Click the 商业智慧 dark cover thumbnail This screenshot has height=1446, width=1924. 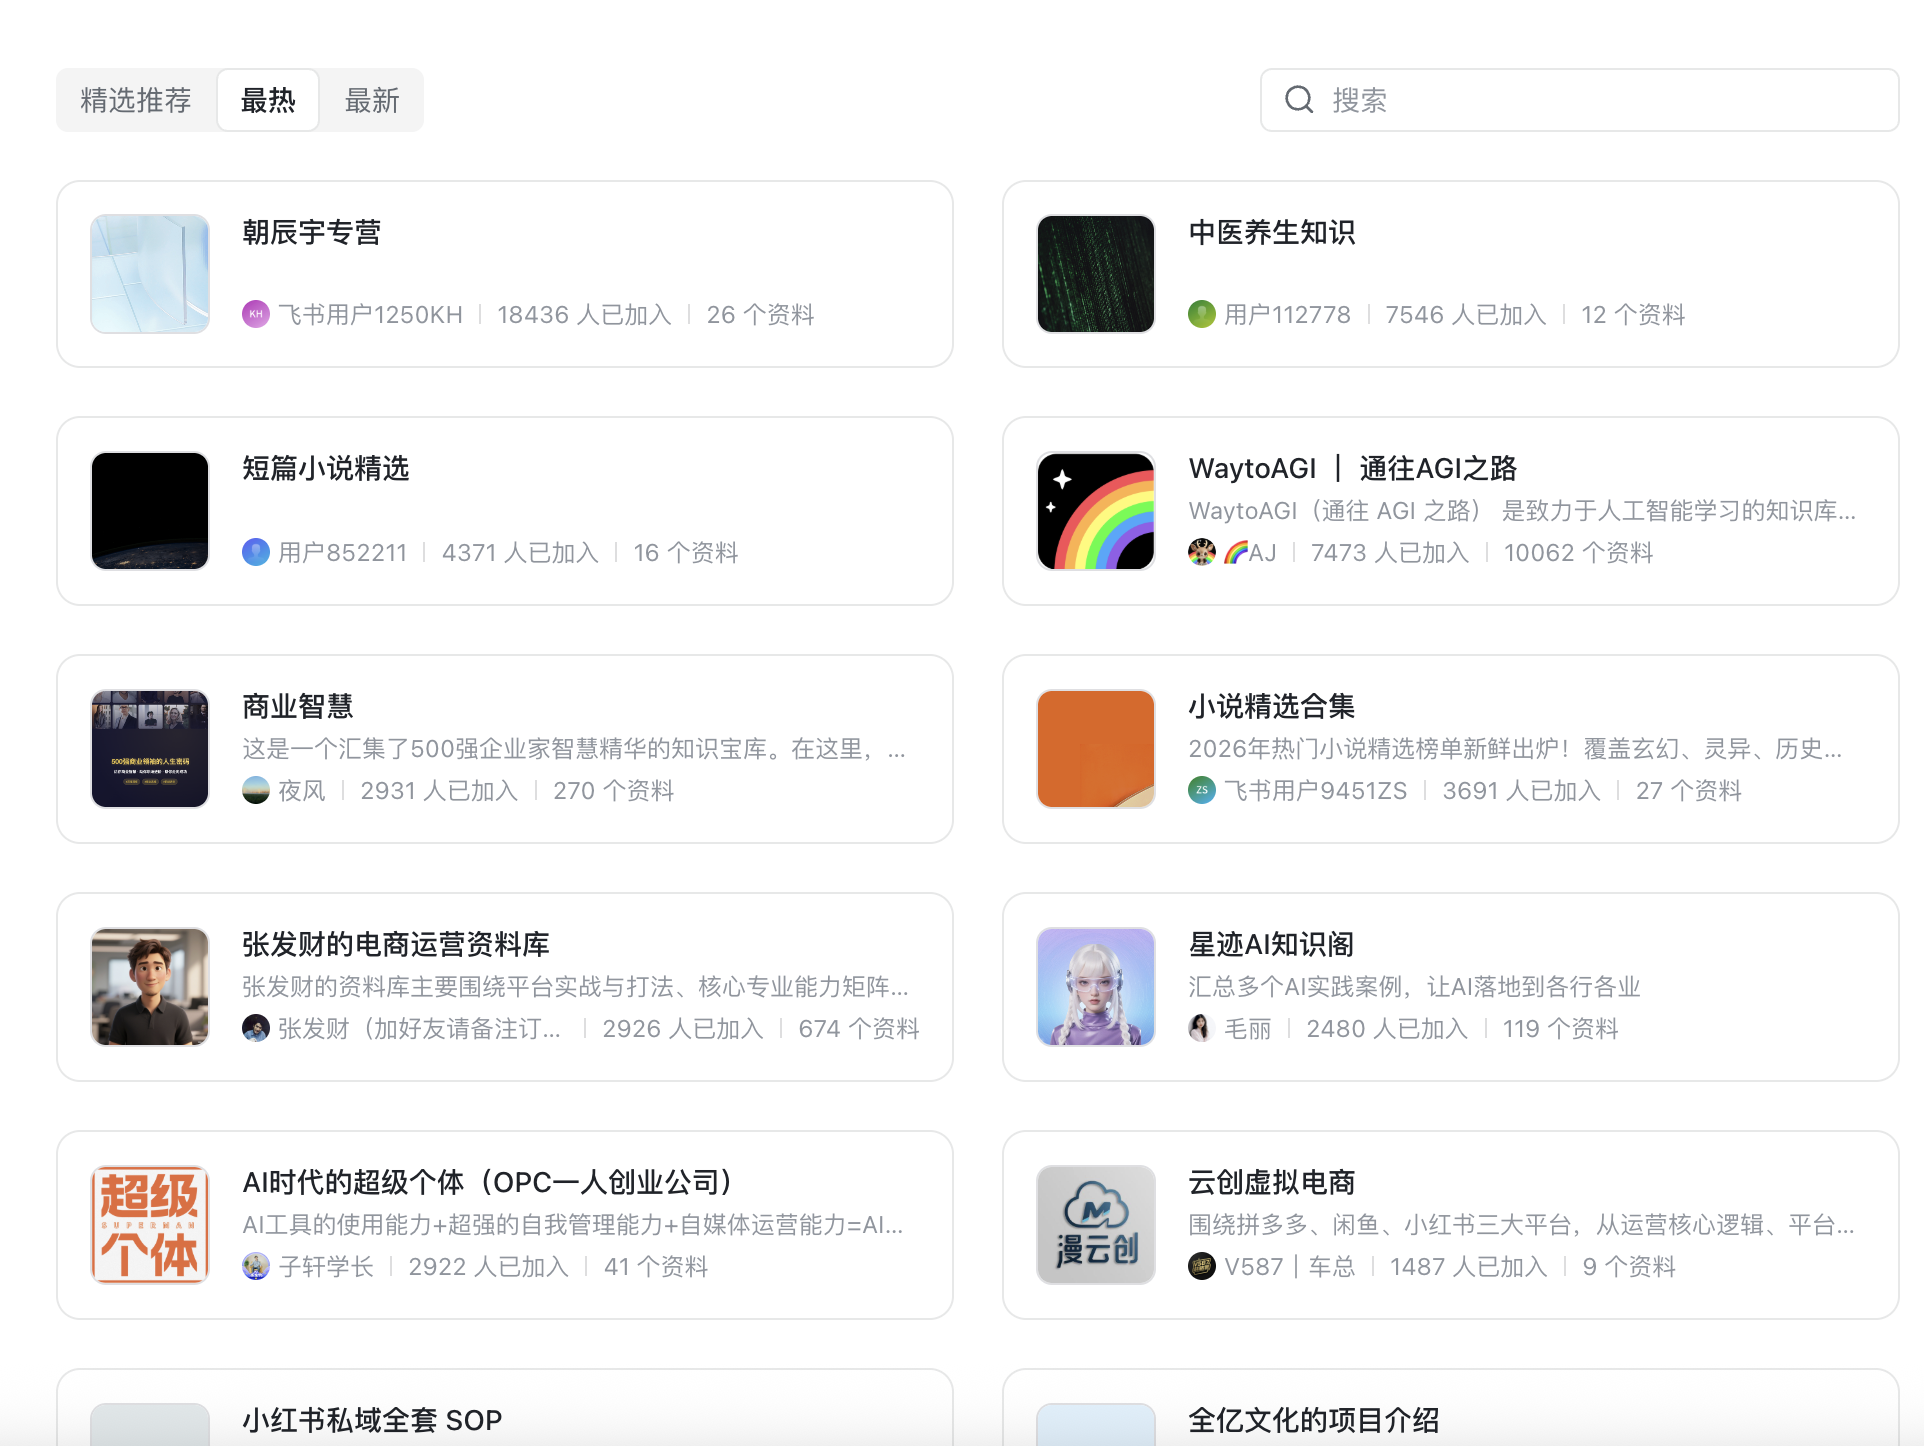(x=150, y=749)
